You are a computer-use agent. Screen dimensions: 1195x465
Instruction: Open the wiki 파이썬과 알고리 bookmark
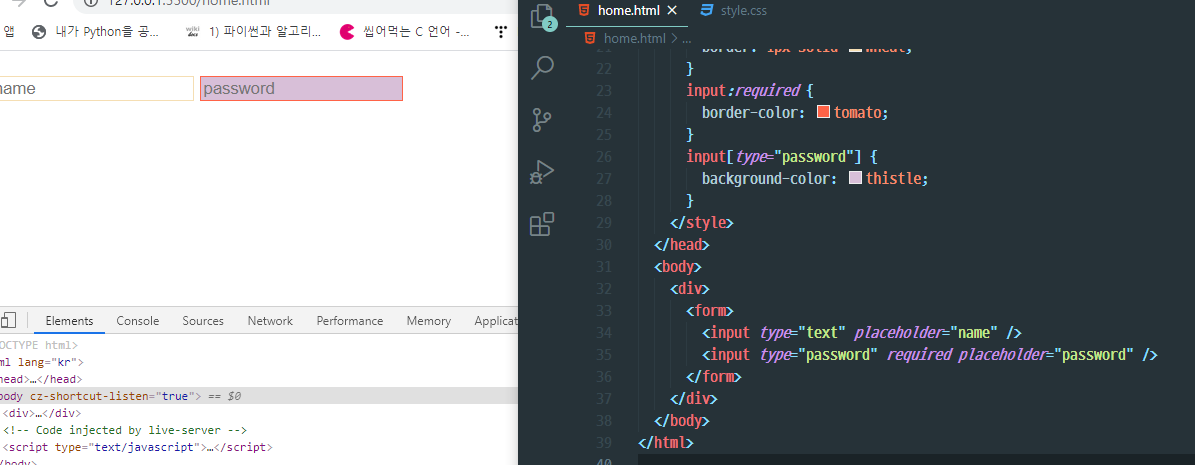254,32
